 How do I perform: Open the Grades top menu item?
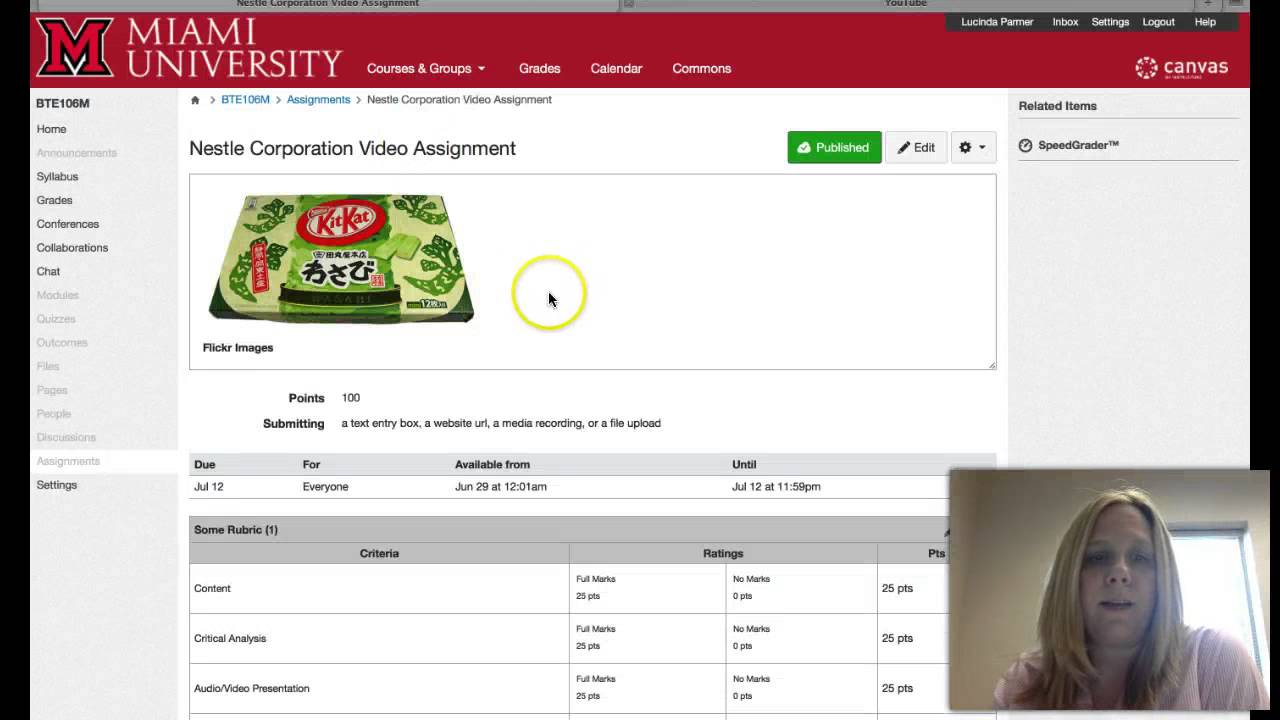click(x=539, y=68)
